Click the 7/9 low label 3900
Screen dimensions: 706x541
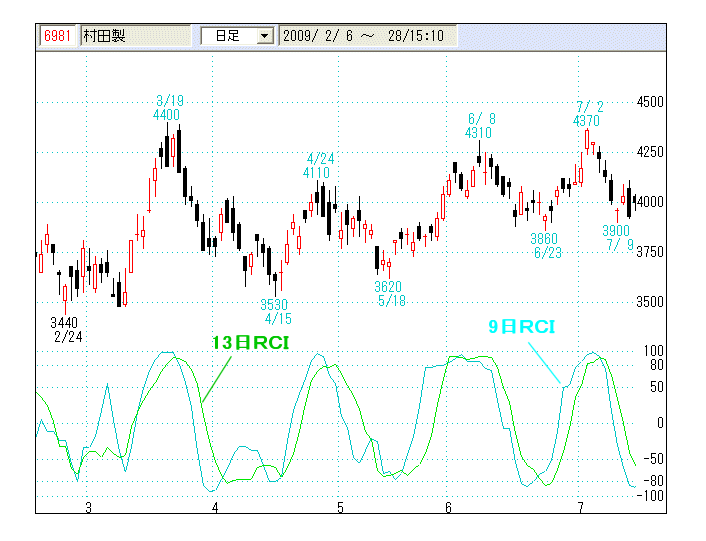616,230
